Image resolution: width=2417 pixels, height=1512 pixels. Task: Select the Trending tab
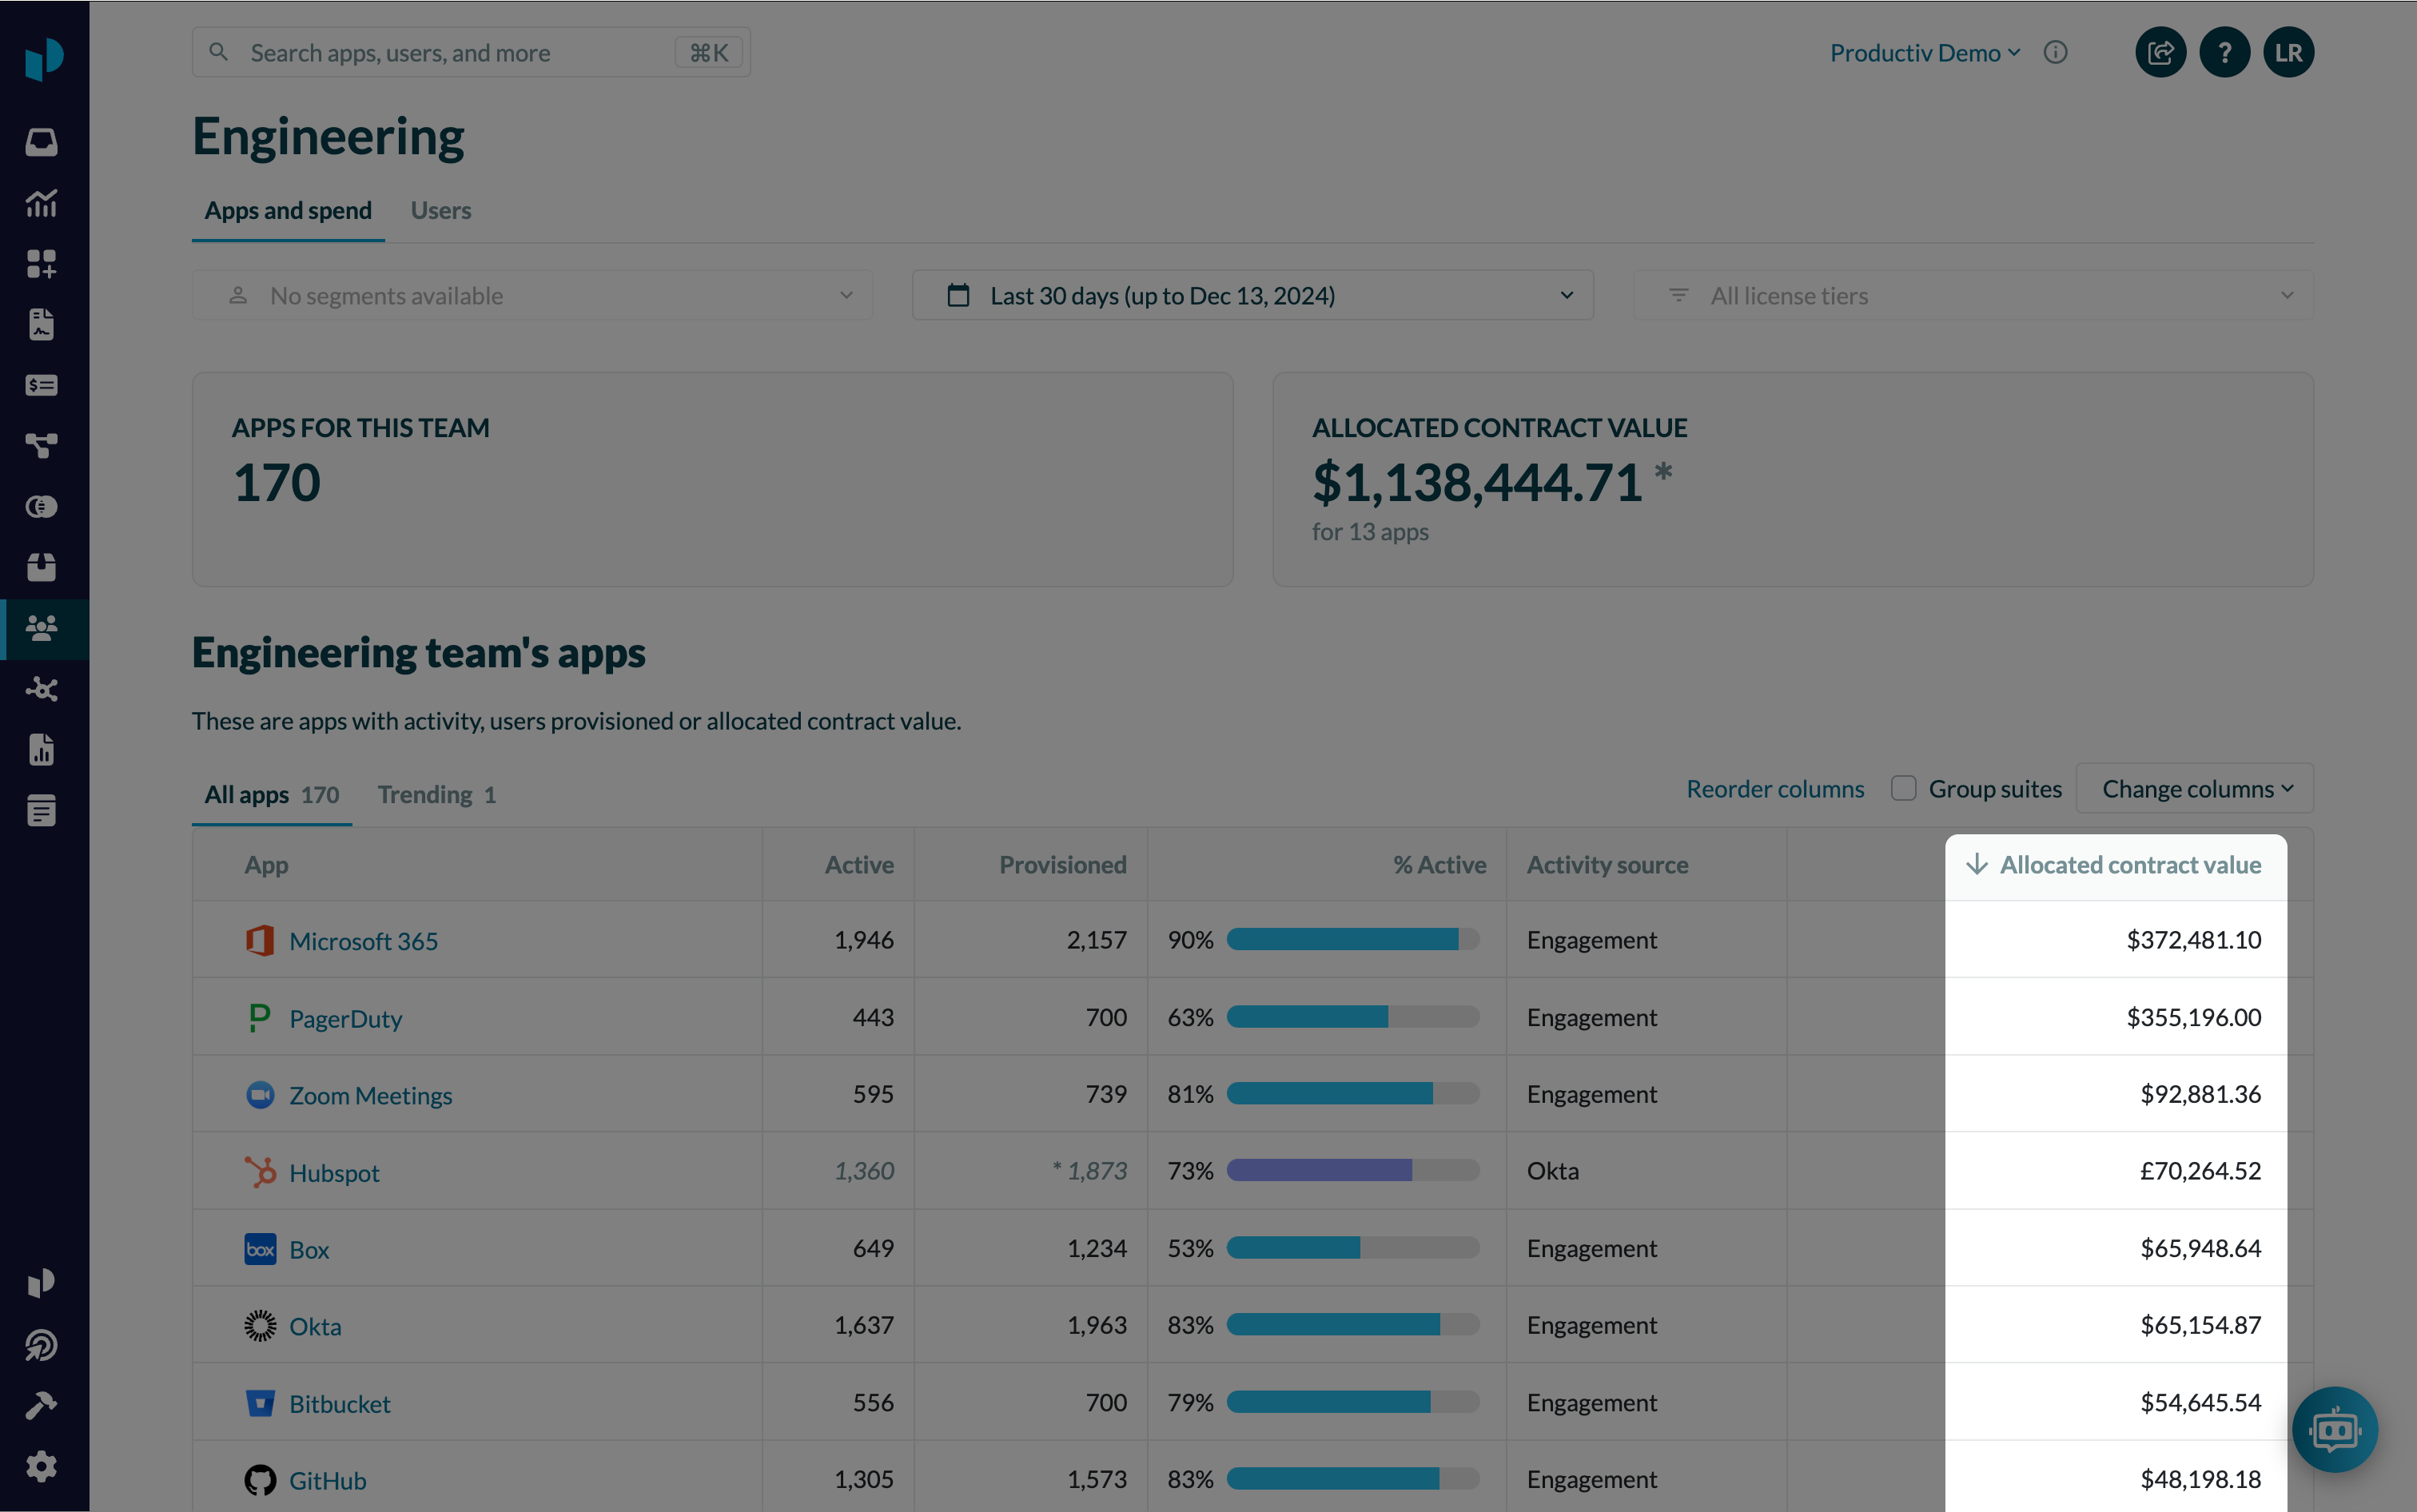tap(436, 795)
